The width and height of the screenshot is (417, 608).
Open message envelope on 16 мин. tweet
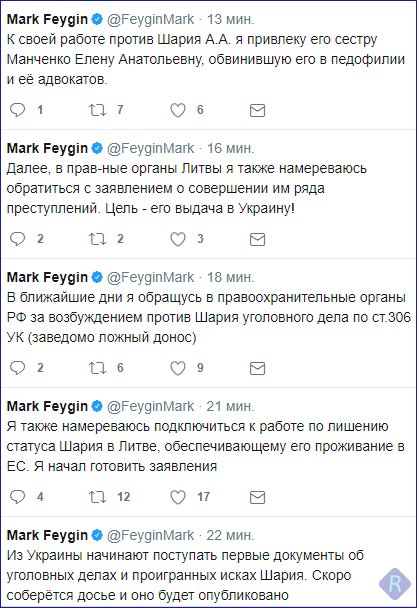[x=257, y=240]
